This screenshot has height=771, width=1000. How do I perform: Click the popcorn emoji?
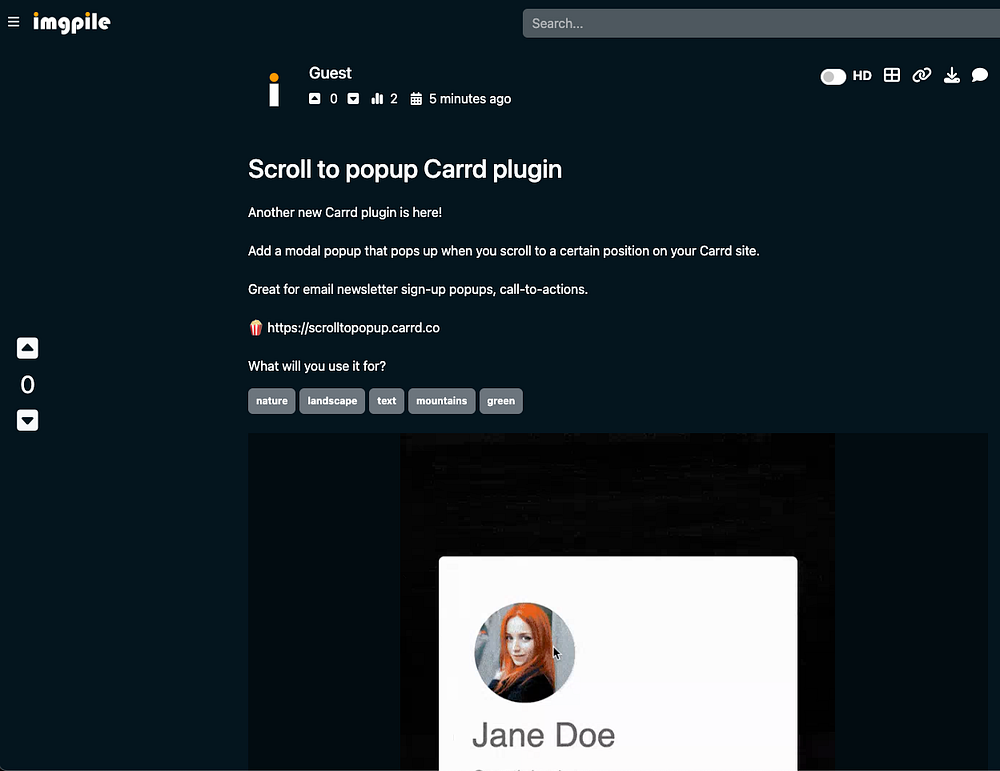[256, 328]
